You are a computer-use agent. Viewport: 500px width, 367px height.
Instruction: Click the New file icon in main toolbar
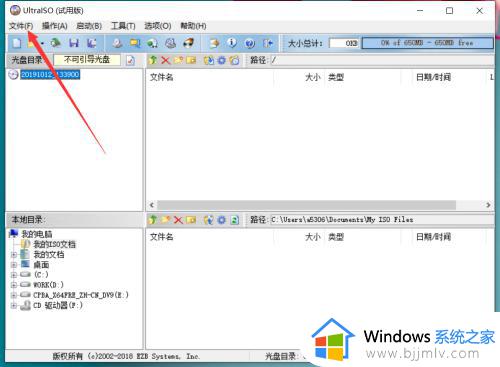coord(17,43)
